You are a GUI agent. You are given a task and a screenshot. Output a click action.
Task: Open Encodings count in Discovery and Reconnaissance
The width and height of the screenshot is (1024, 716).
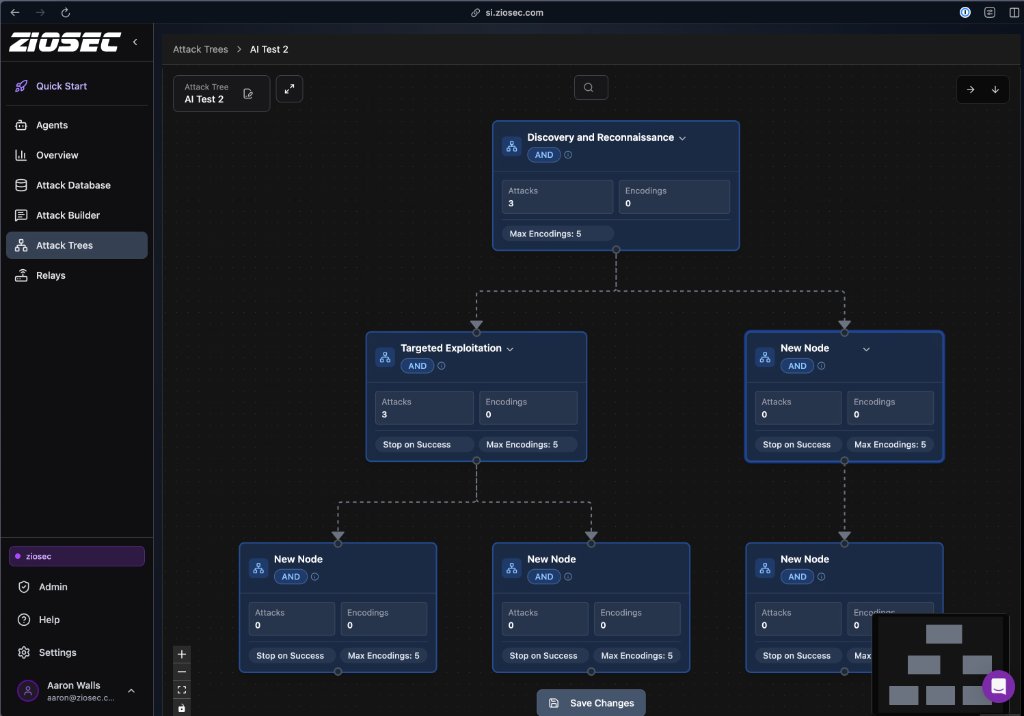tap(674, 197)
